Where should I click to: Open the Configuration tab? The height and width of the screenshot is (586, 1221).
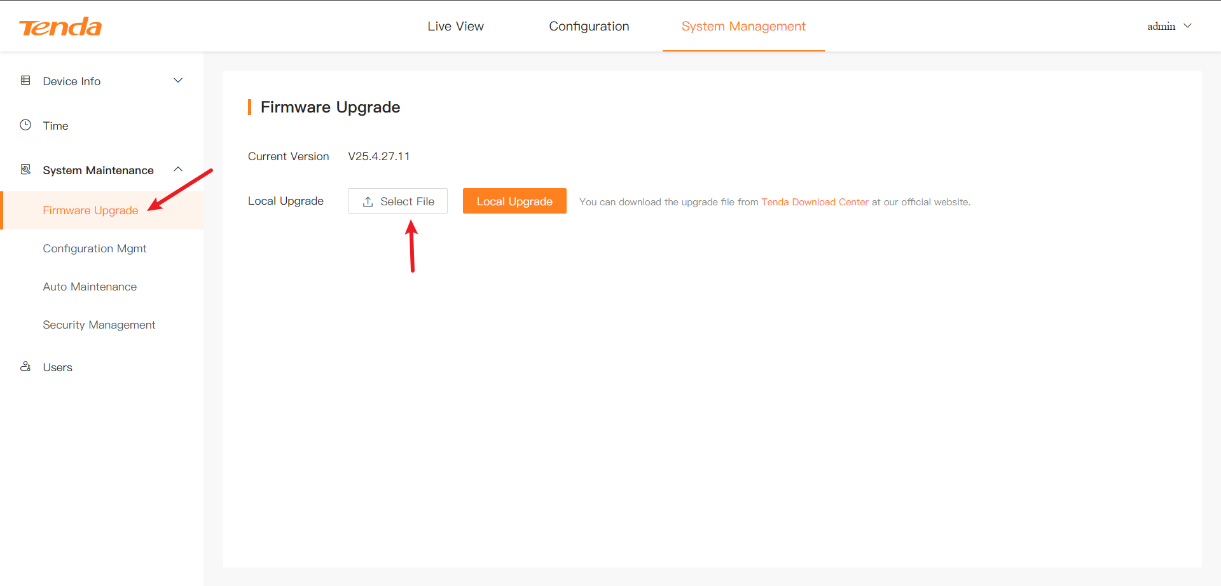click(589, 26)
